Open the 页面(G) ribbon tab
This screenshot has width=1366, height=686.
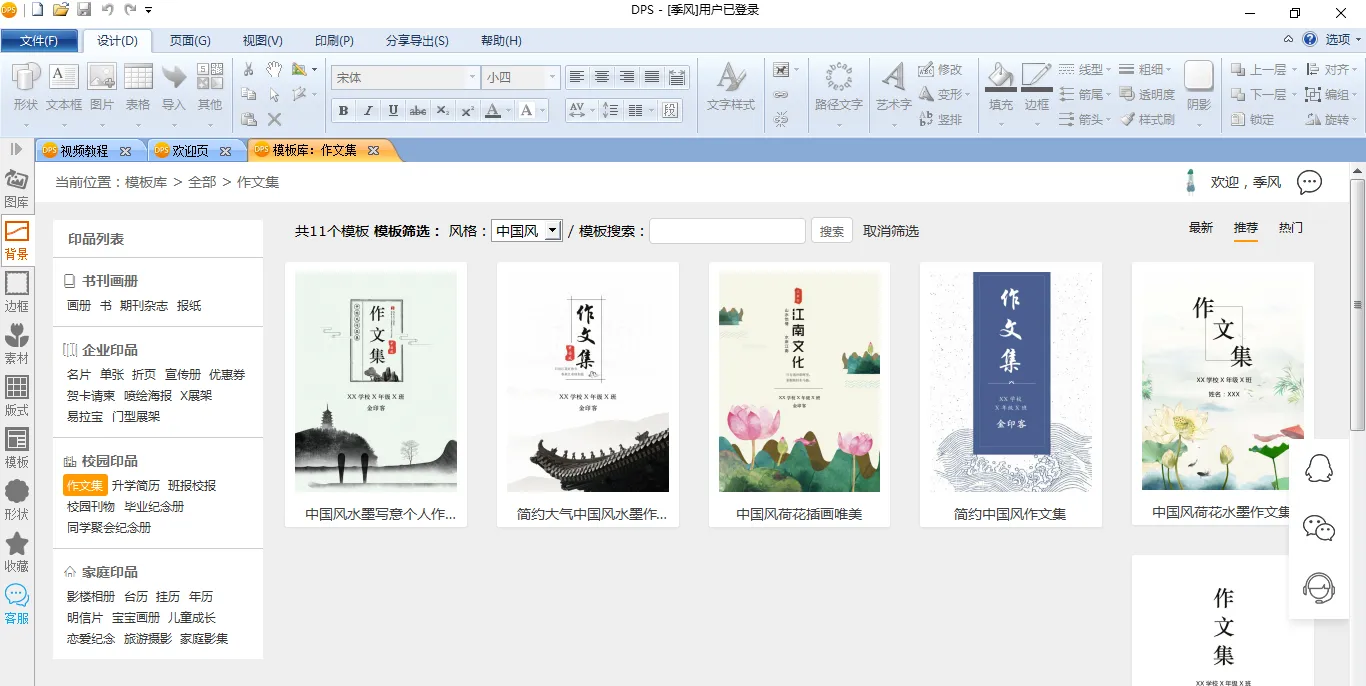tap(190, 41)
